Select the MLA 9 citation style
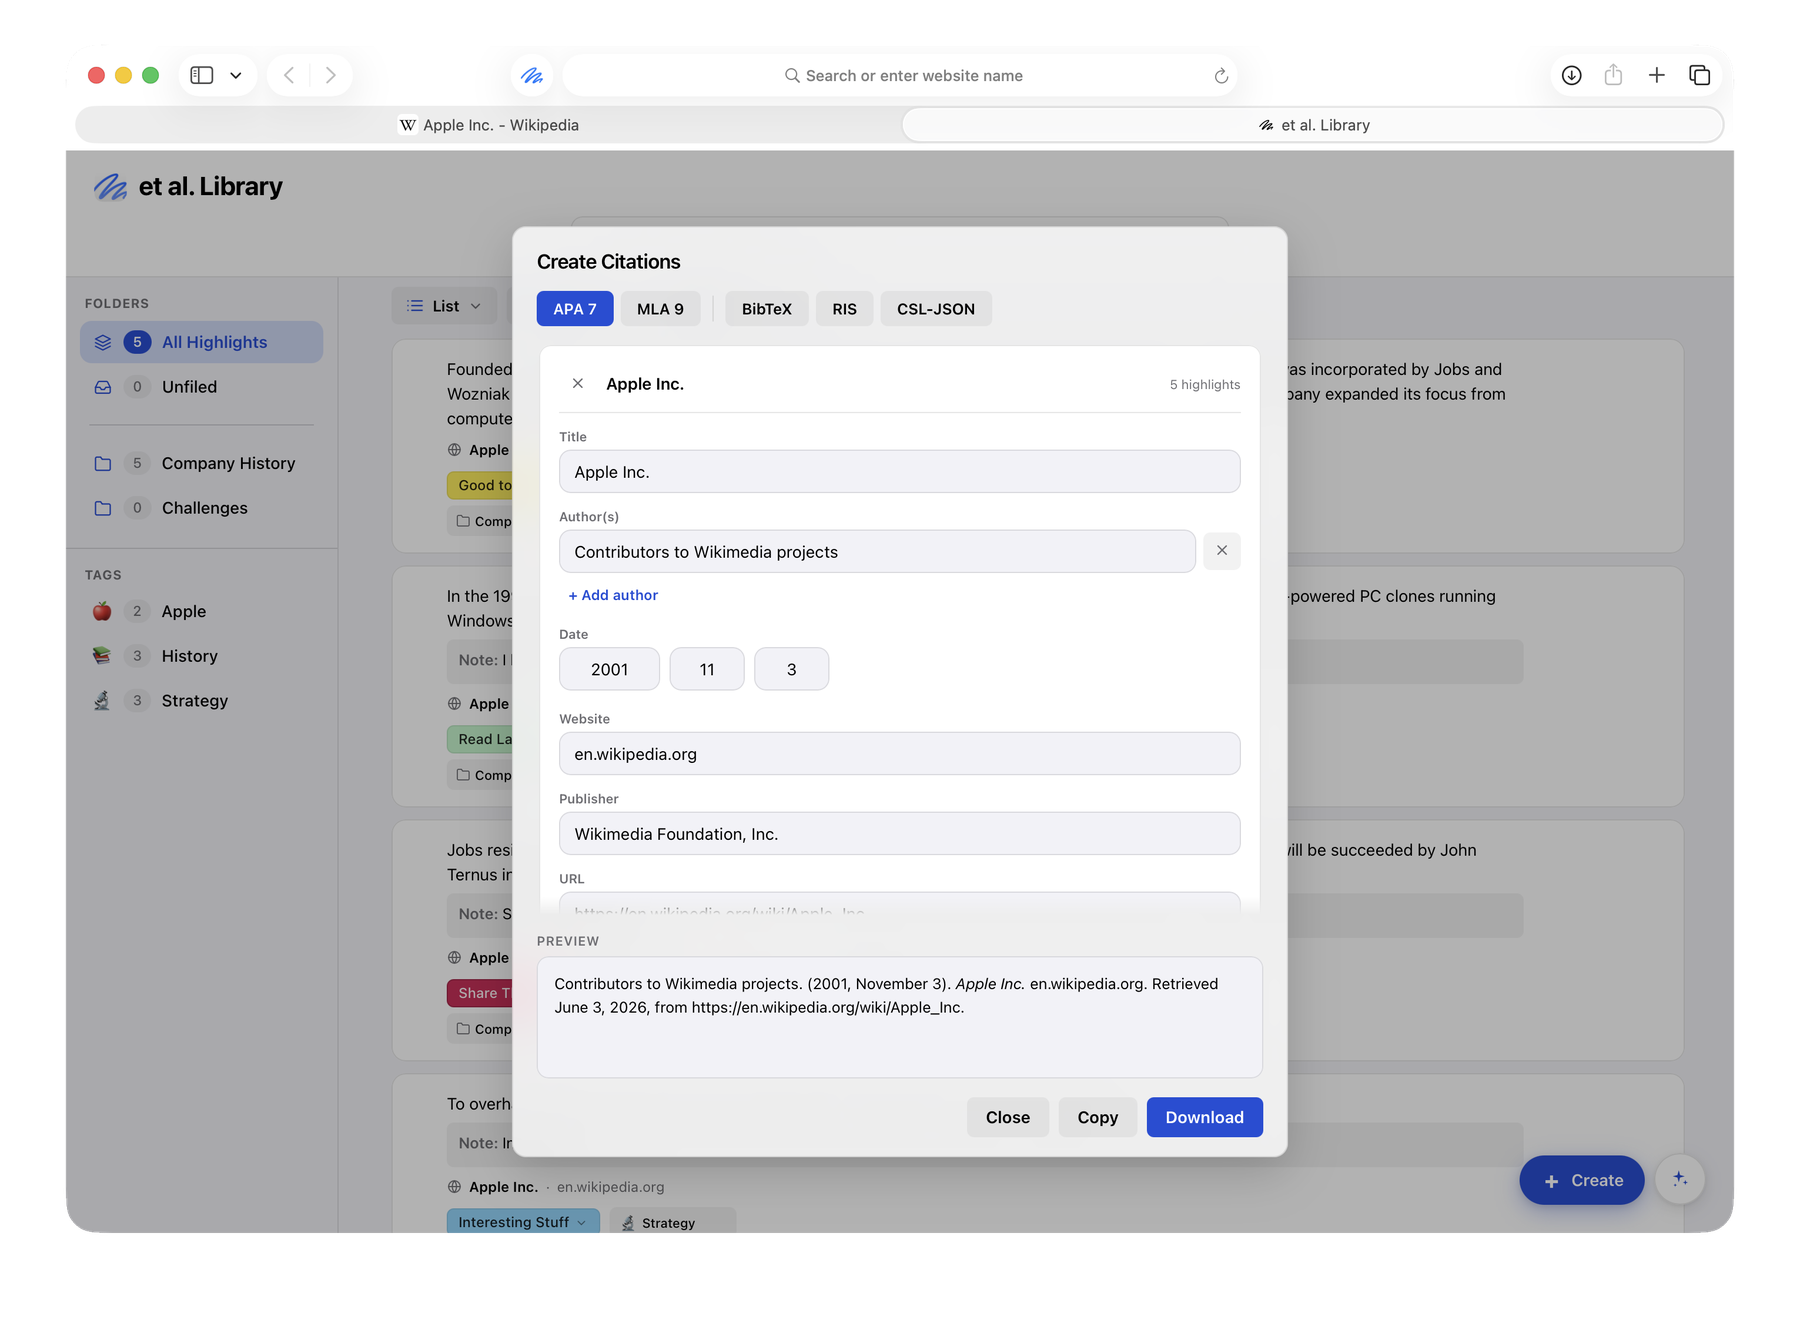1800x1320 pixels. pyautogui.click(x=660, y=309)
